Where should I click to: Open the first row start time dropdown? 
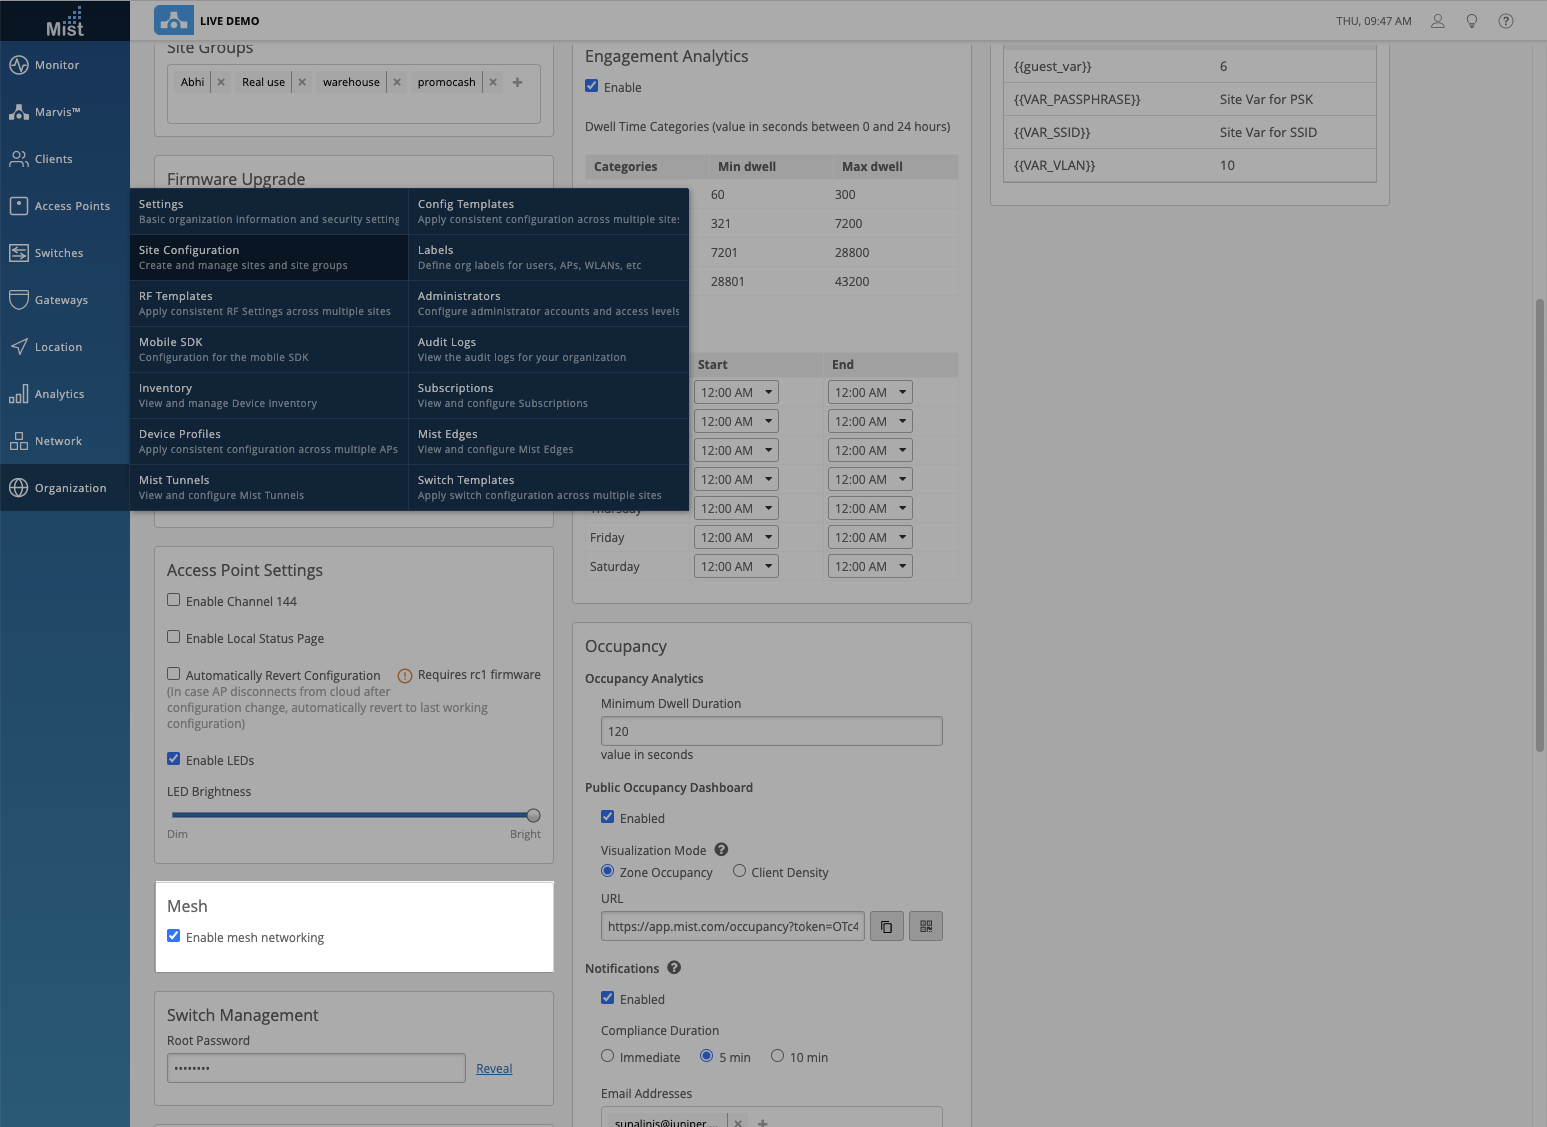(x=736, y=393)
